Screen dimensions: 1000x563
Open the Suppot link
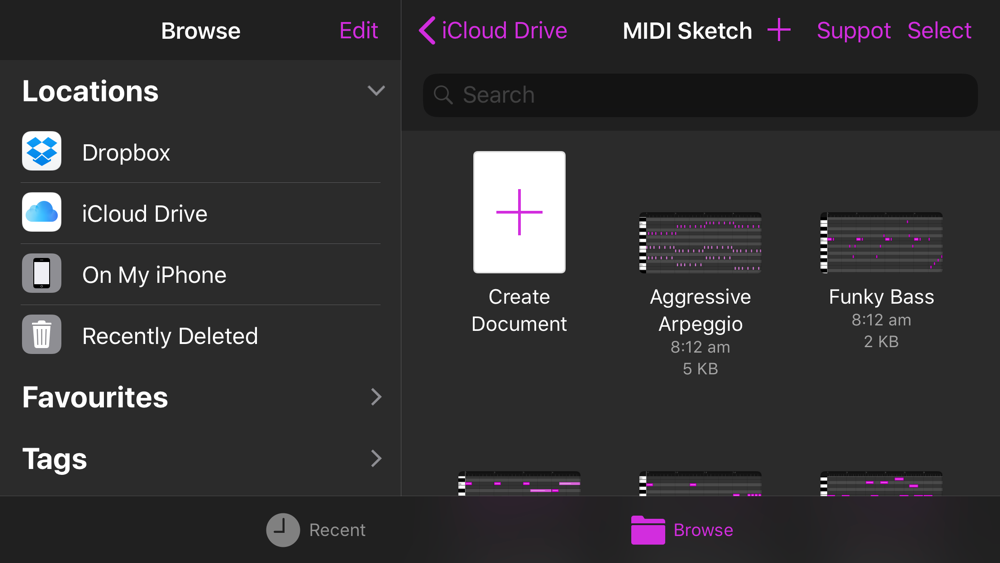(x=853, y=31)
